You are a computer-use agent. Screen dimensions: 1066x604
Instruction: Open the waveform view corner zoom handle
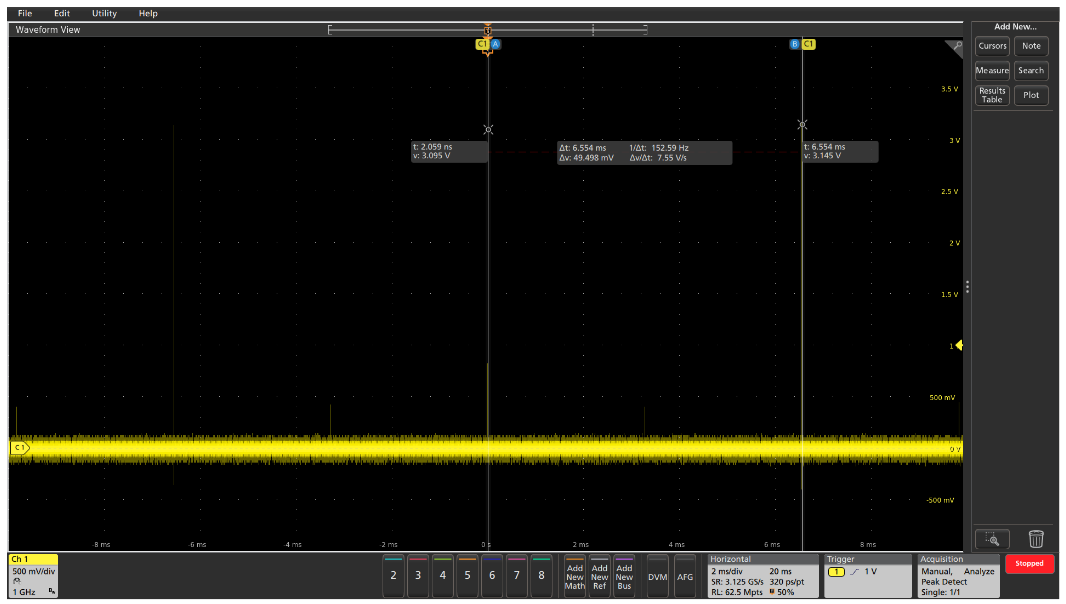[x=955, y=46]
